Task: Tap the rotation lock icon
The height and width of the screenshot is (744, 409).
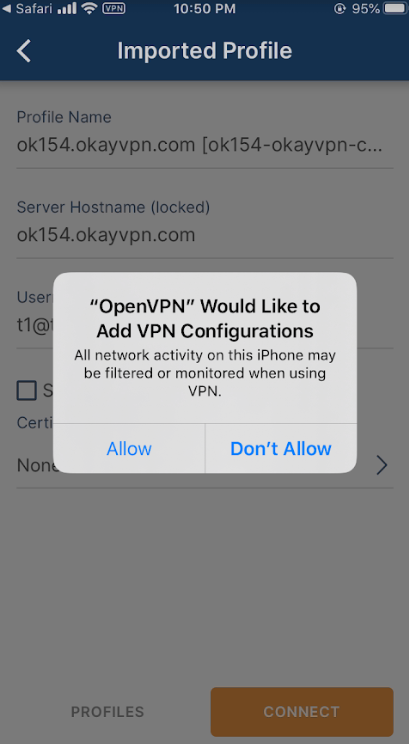Action: (340, 9)
